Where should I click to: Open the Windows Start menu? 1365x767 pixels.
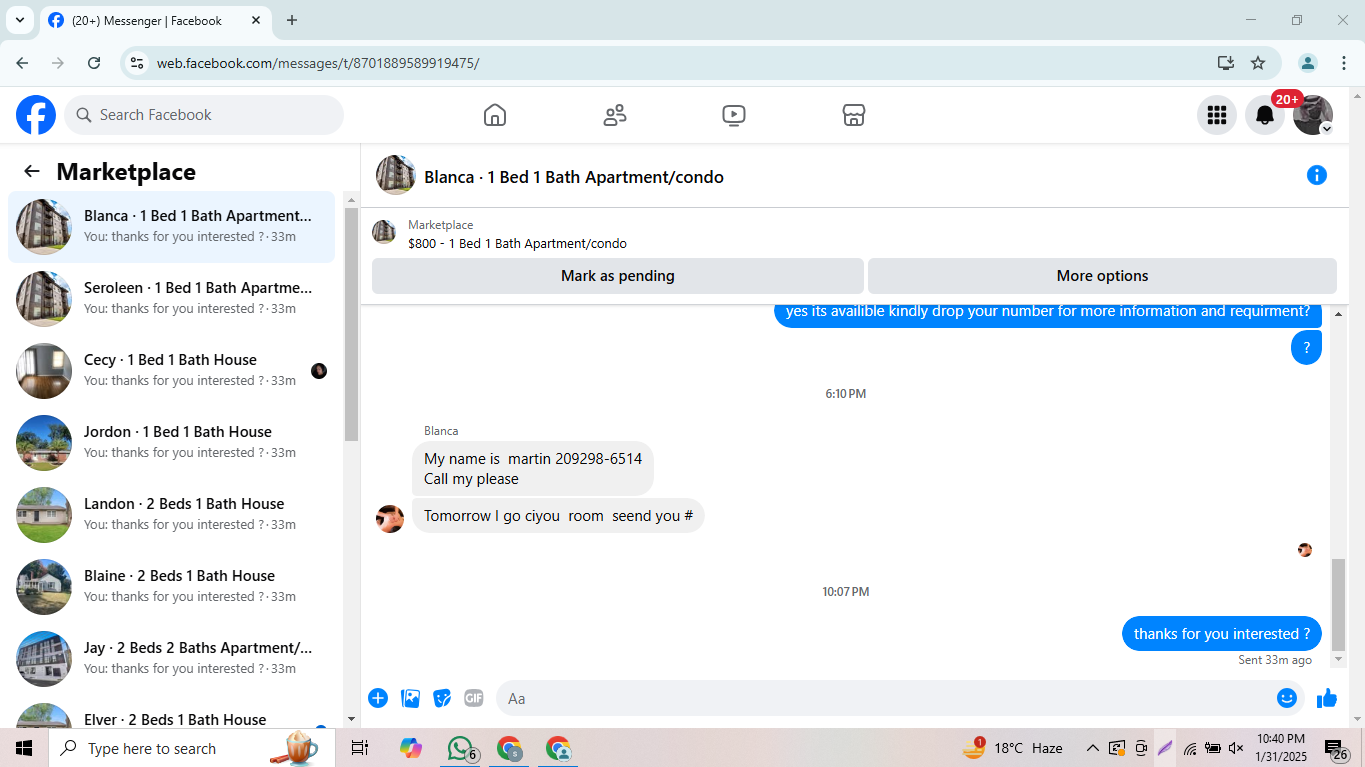coord(24,748)
